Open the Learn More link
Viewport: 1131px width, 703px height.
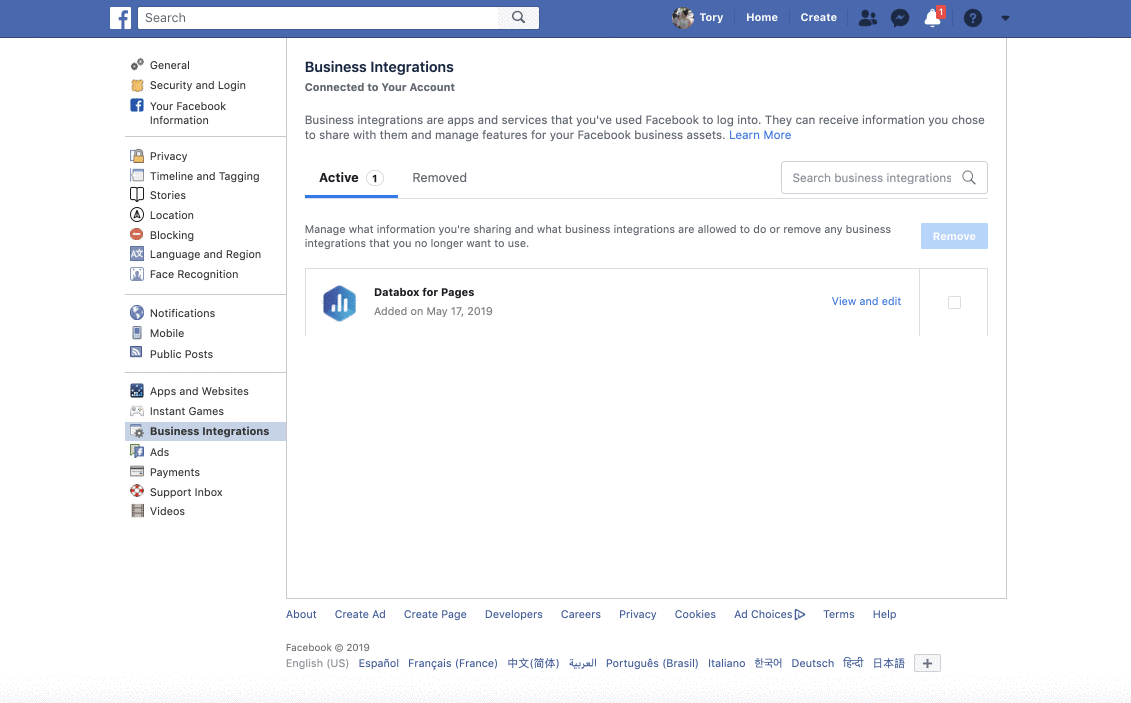(760, 135)
